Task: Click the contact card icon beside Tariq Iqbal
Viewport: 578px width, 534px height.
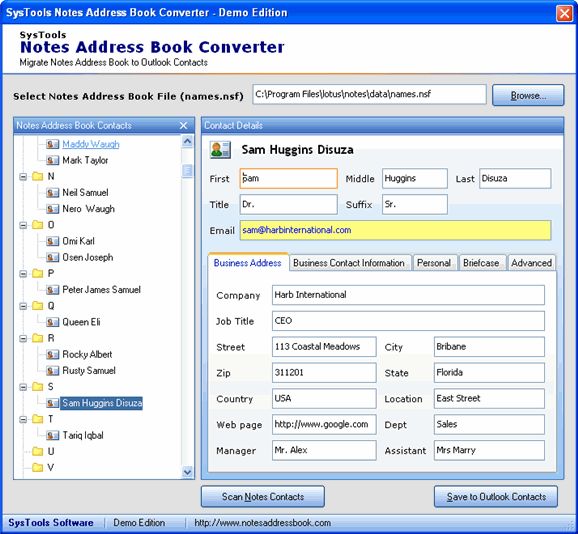Action: pos(52,436)
